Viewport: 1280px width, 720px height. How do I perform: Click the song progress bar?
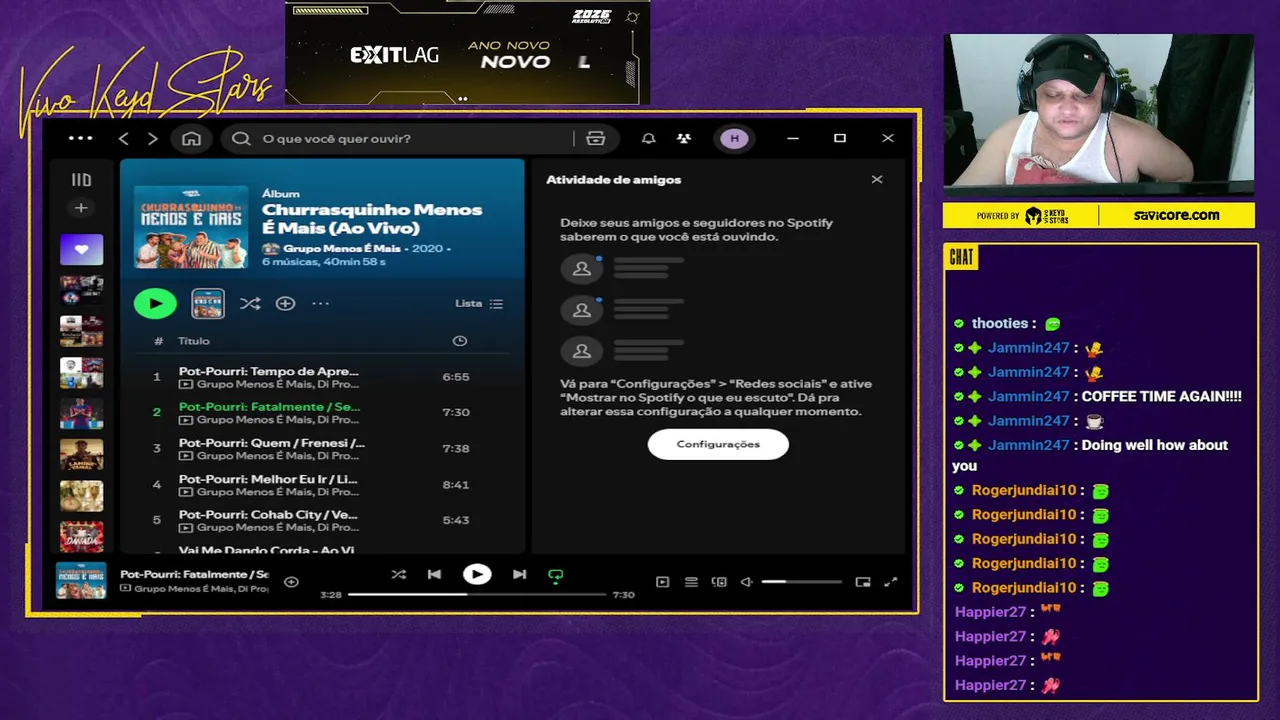pyautogui.click(x=477, y=594)
